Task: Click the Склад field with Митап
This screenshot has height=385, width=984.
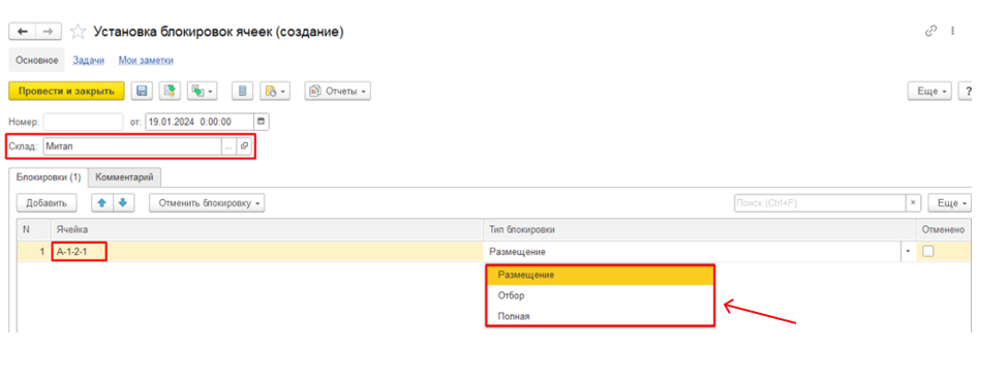Action: pyautogui.click(x=132, y=146)
